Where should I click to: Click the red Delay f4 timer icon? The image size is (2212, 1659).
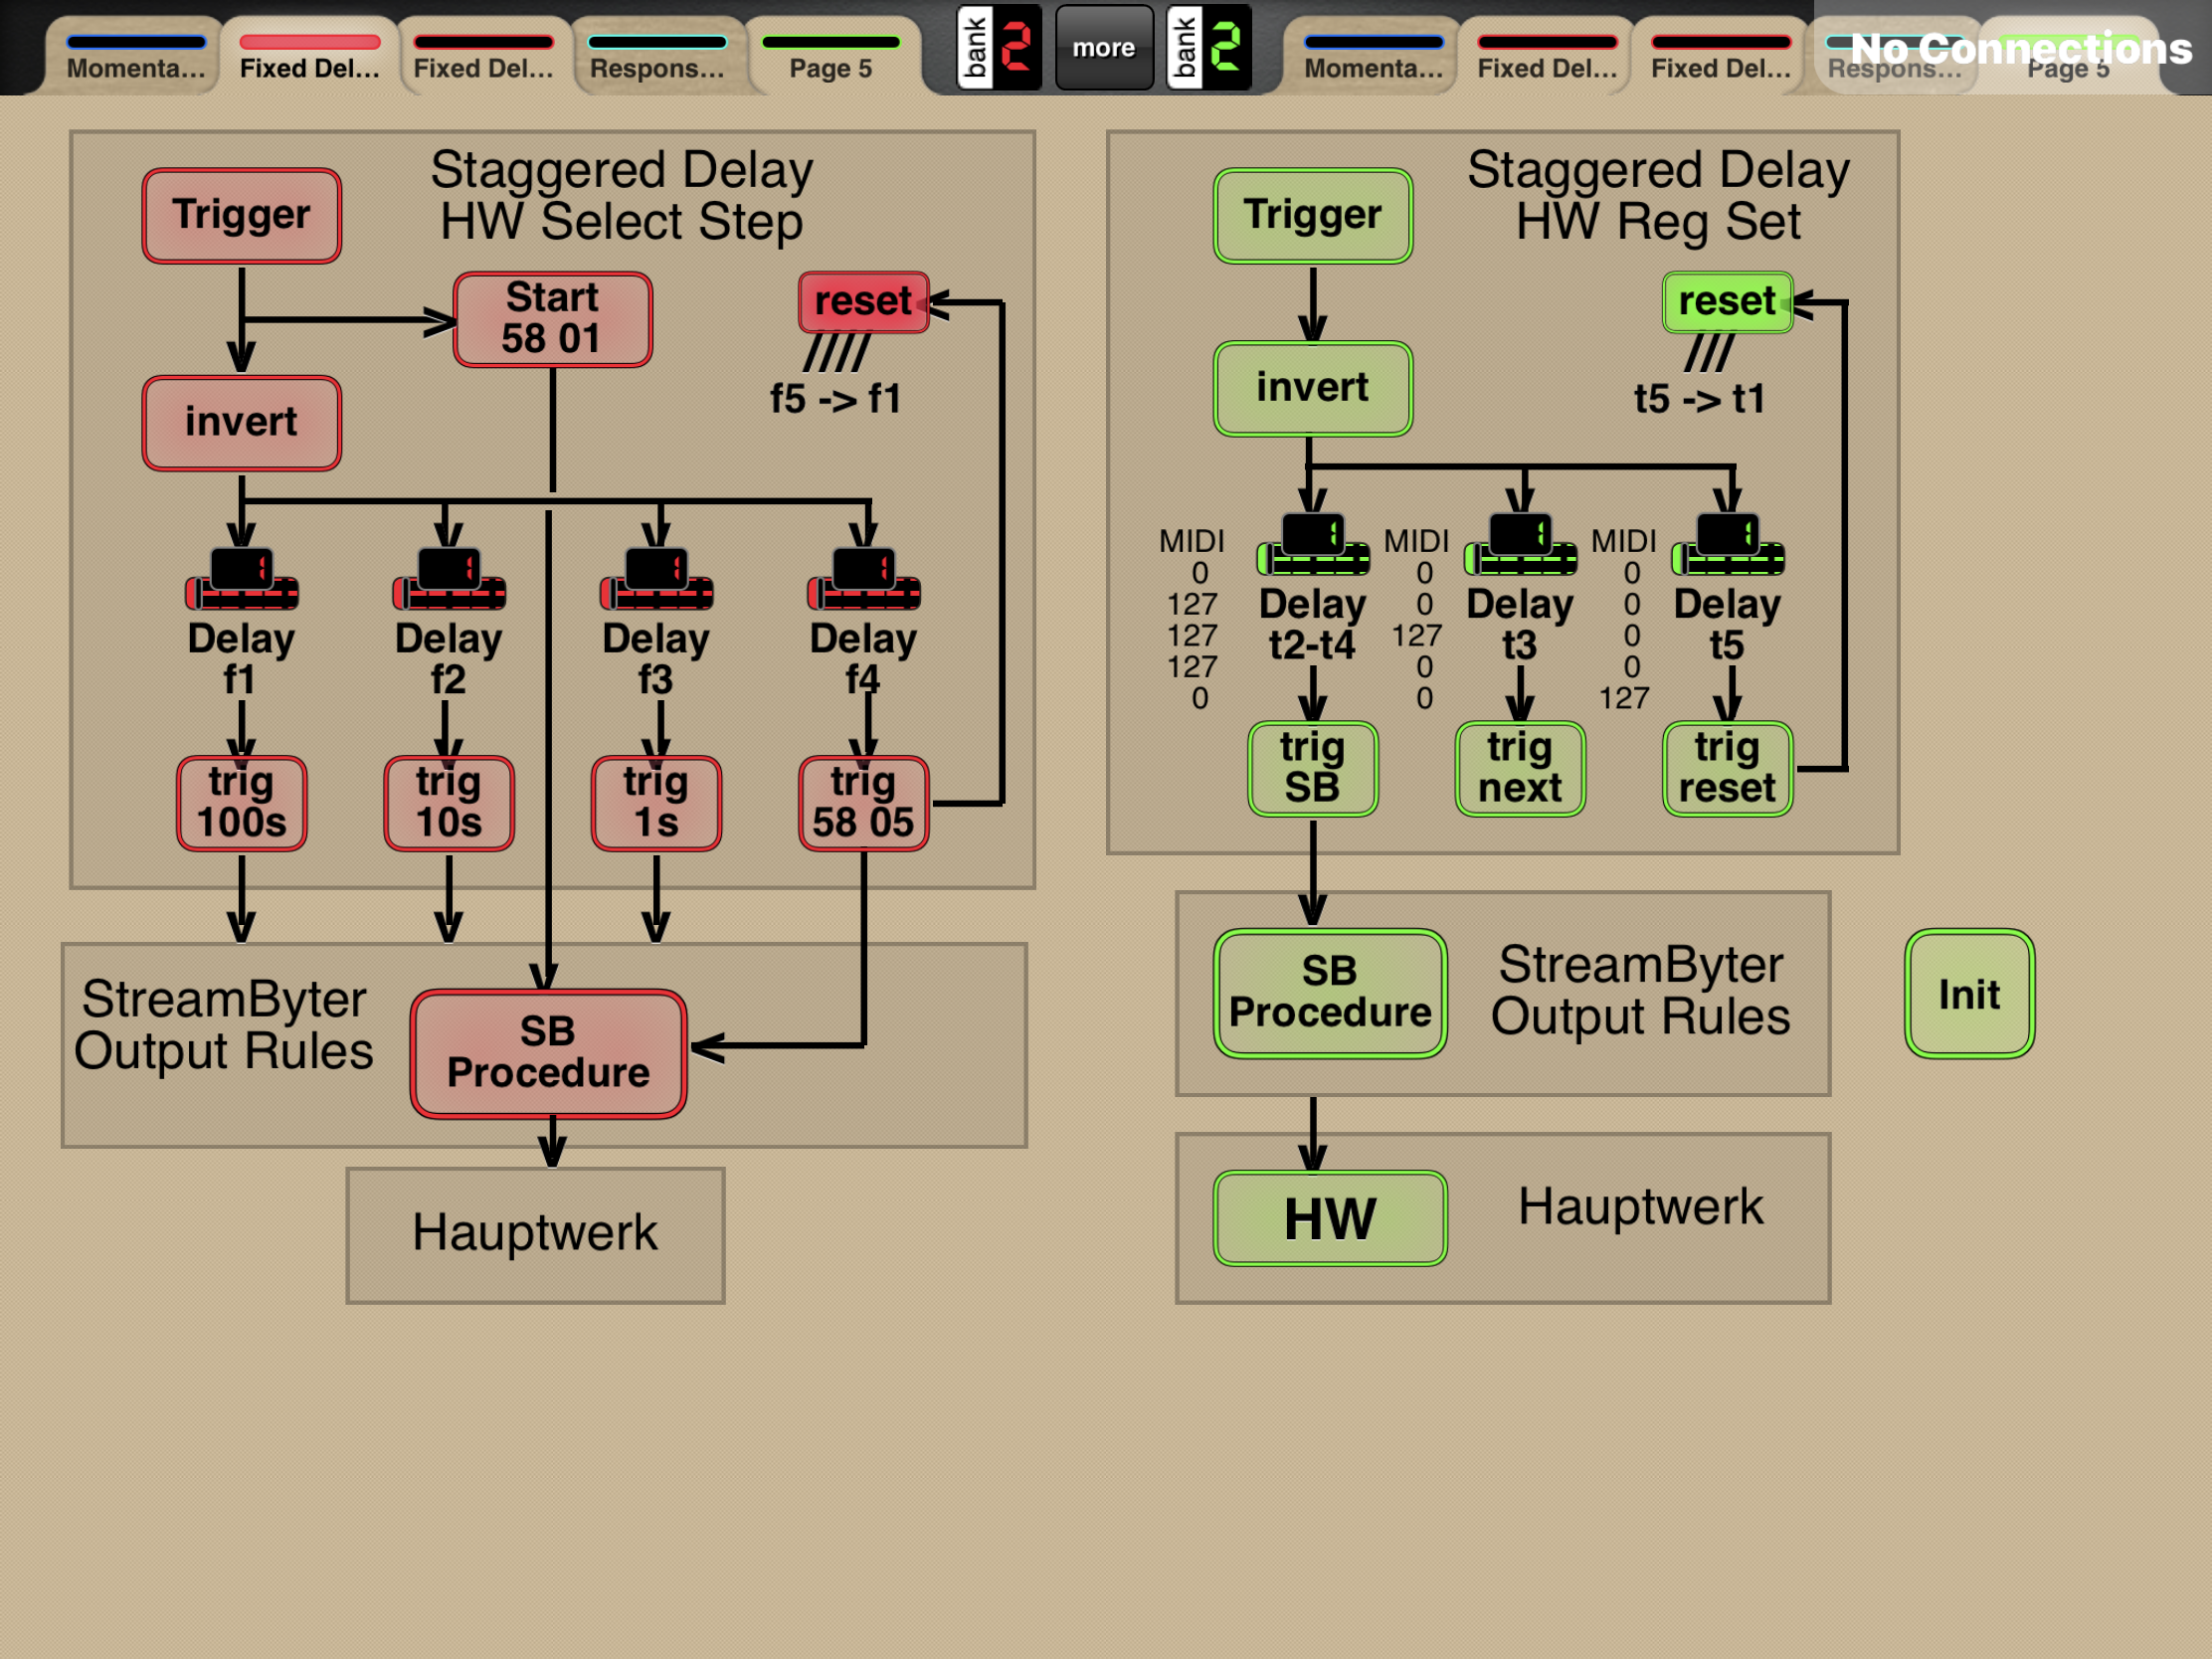pos(864,579)
